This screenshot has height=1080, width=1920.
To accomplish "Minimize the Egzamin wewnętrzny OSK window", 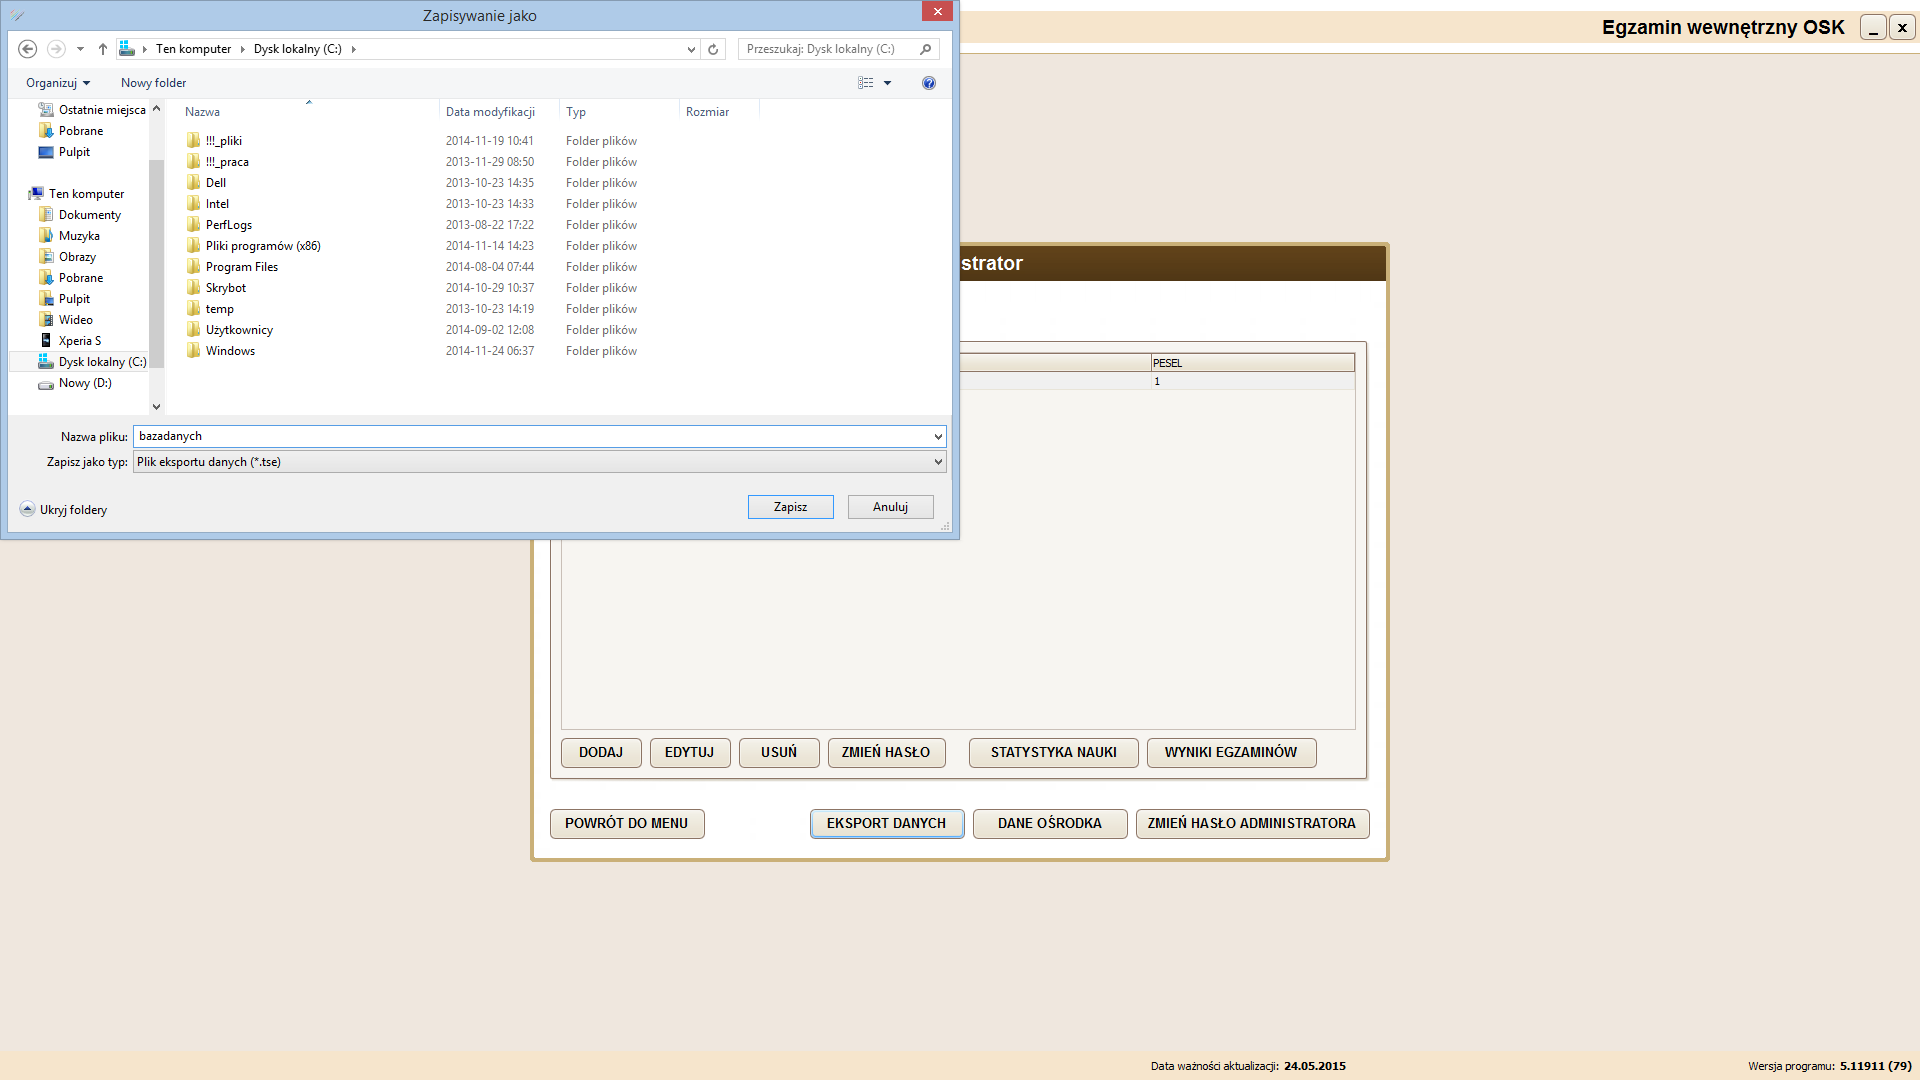I will 1873,28.
